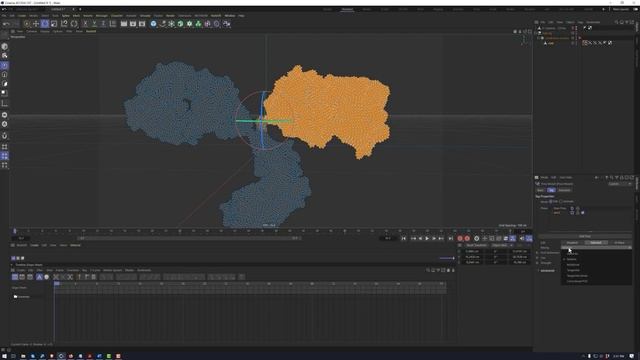Click Go to End playback button

(x=451, y=238)
